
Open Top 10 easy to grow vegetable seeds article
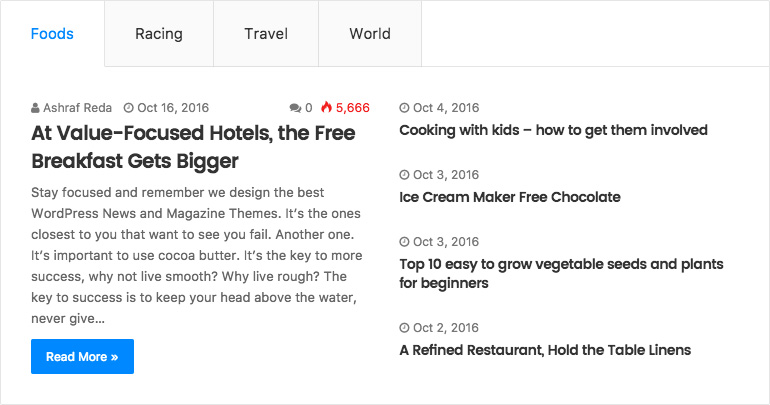point(561,273)
